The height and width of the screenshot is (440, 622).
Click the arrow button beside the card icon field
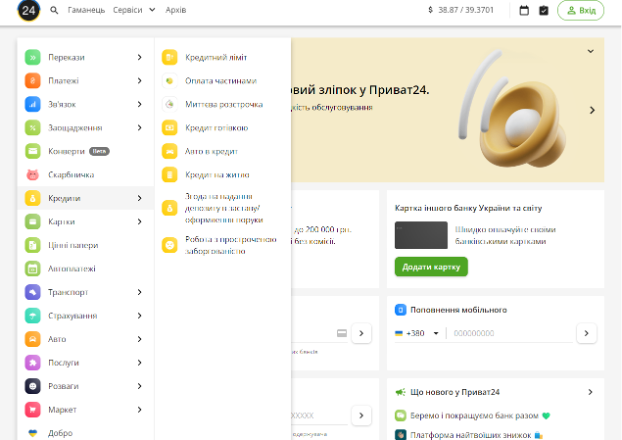tap(361, 333)
